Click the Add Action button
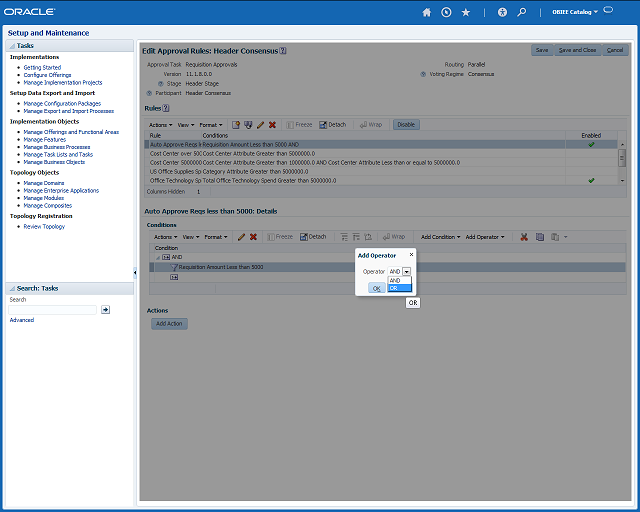This screenshot has height=512, width=640. (169, 324)
